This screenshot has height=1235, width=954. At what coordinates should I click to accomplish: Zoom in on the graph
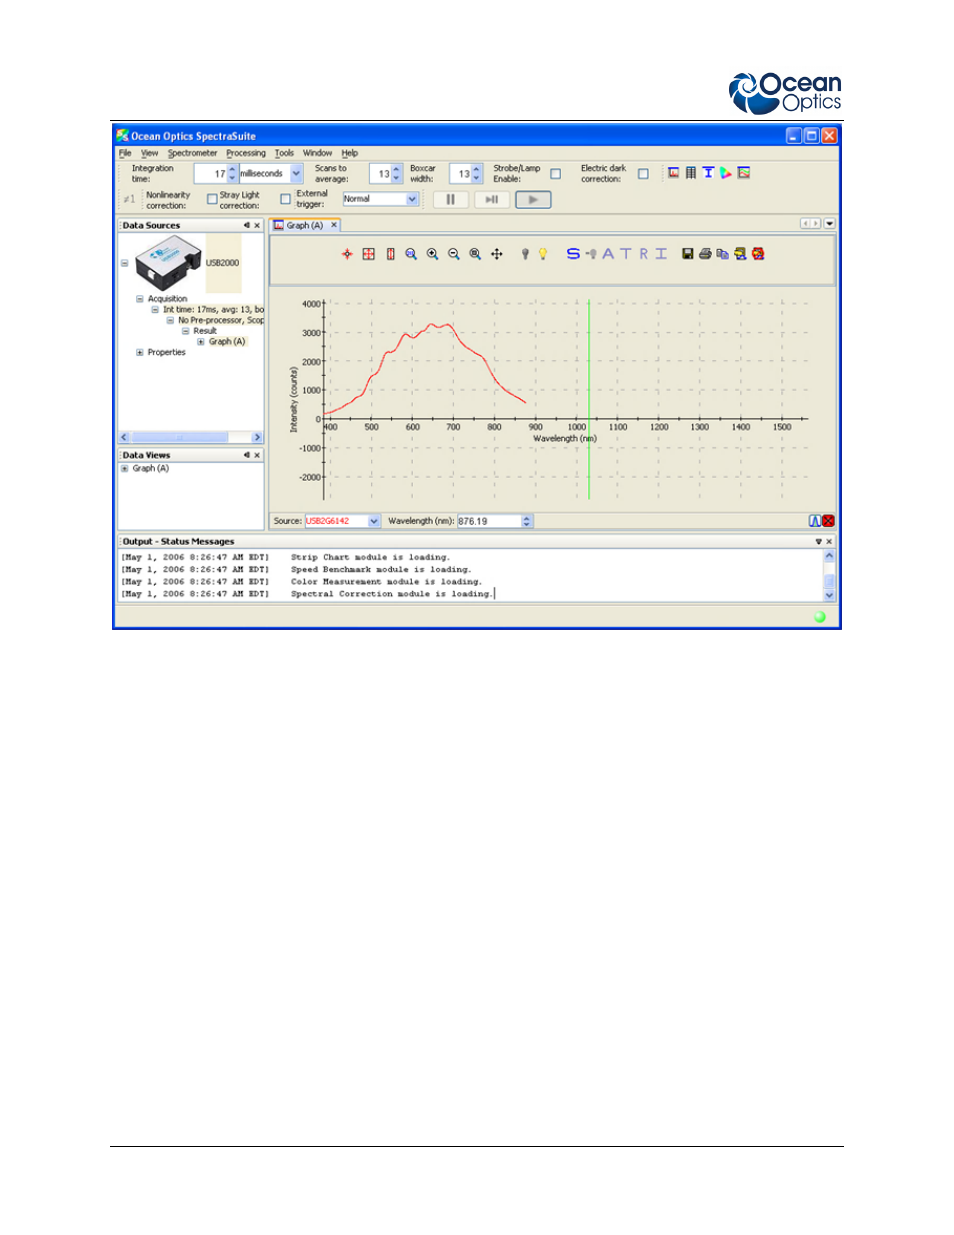[432, 254]
